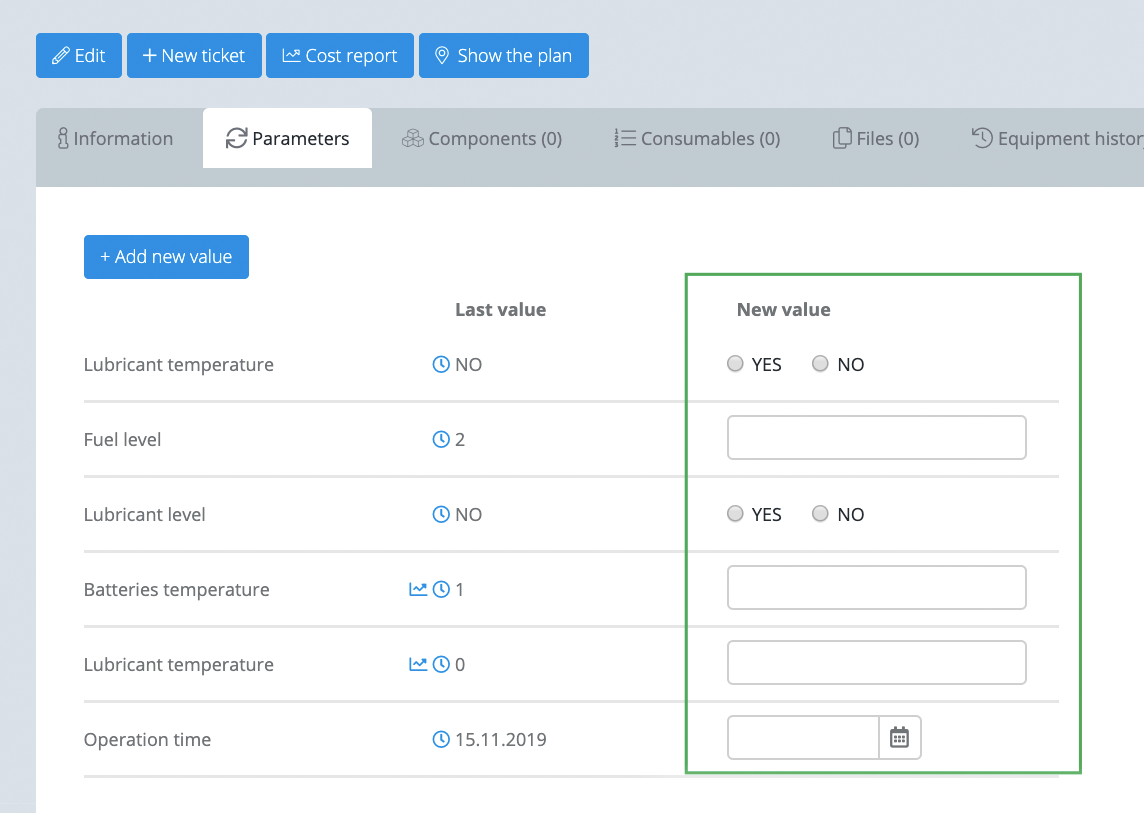Click the Add new value button
Image resolution: width=1144 pixels, height=813 pixels.
166,257
